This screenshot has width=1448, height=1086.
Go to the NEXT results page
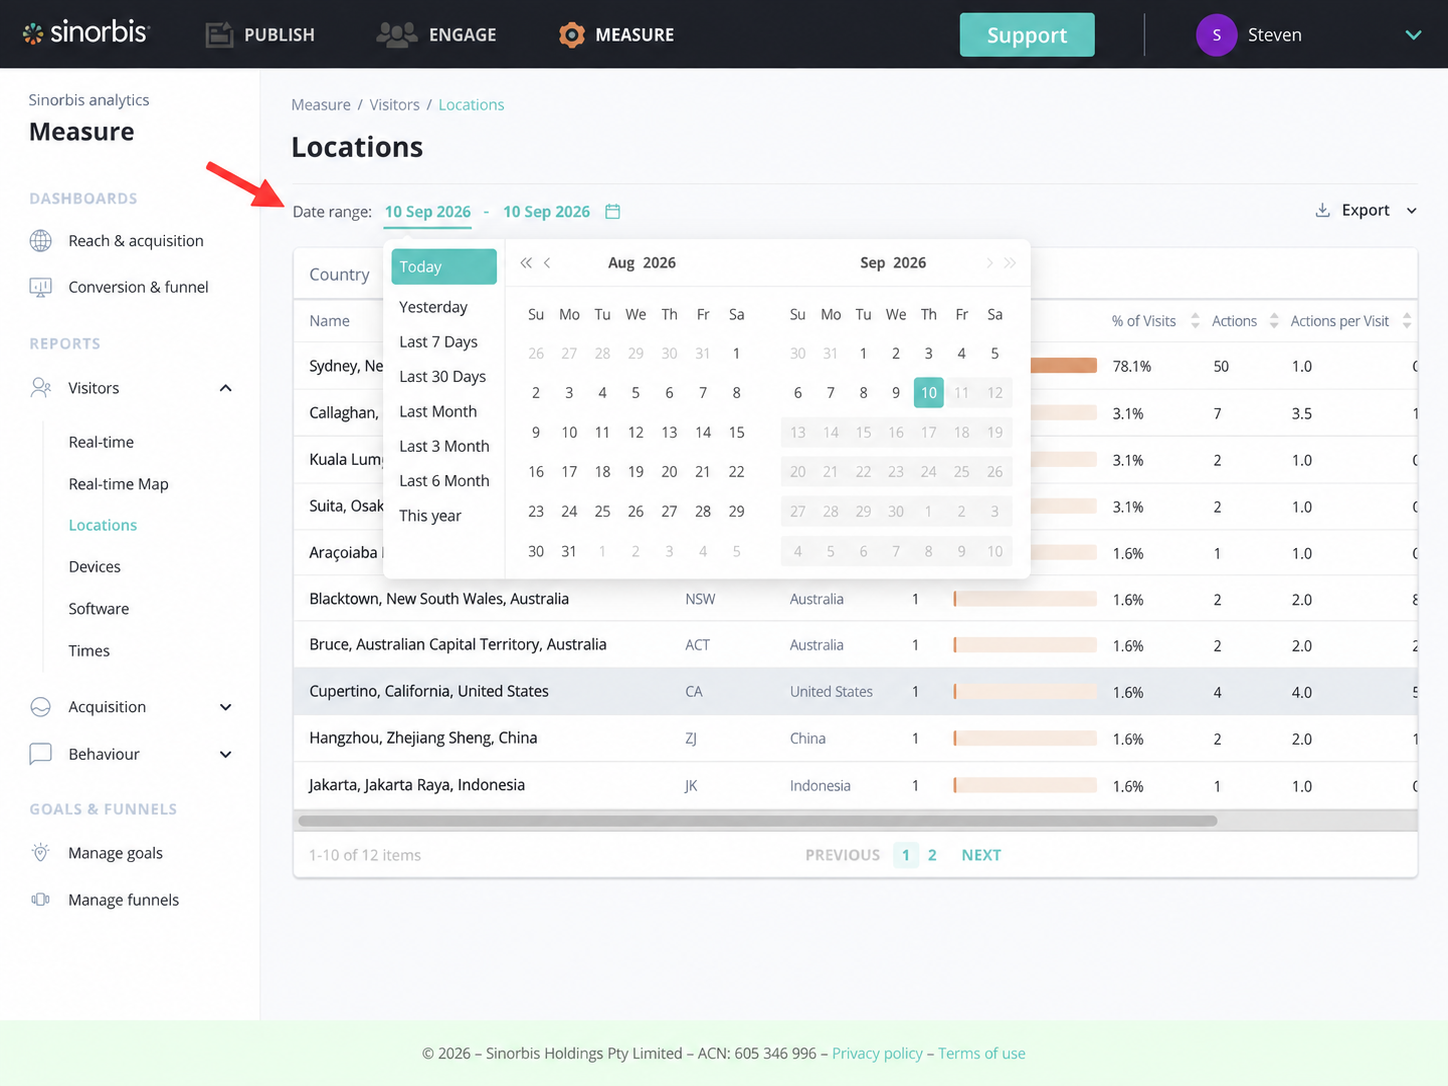tap(981, 855)
